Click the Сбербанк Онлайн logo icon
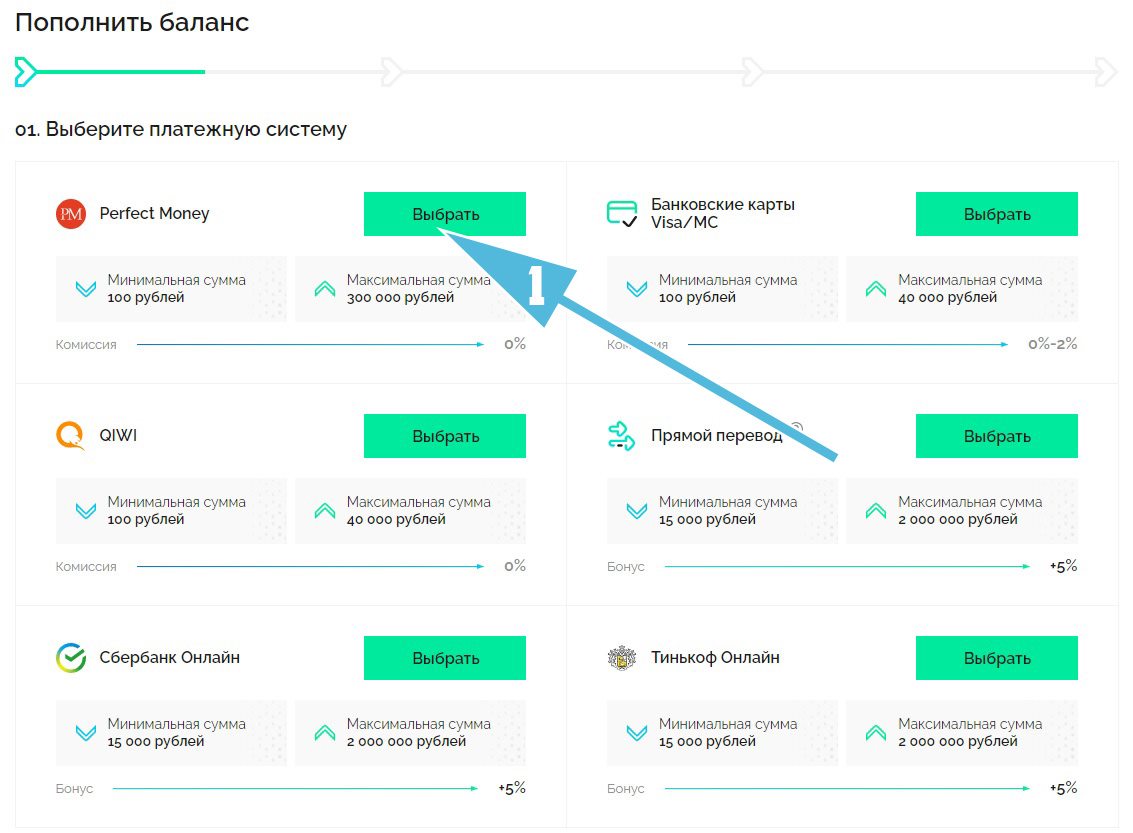Screen dimensions: 1133x833 click(x=71, y=657)
